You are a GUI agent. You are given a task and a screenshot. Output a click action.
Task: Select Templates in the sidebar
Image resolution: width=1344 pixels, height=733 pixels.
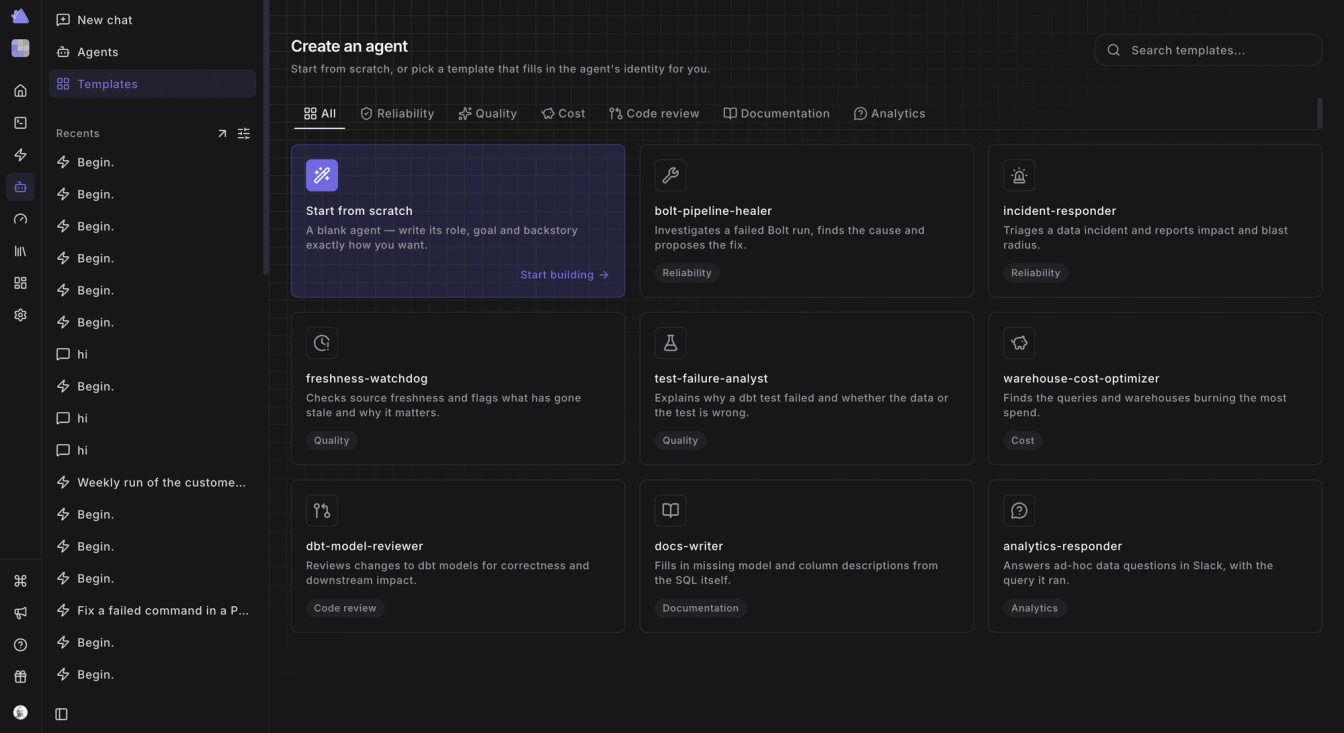click(x=152, y=84)
